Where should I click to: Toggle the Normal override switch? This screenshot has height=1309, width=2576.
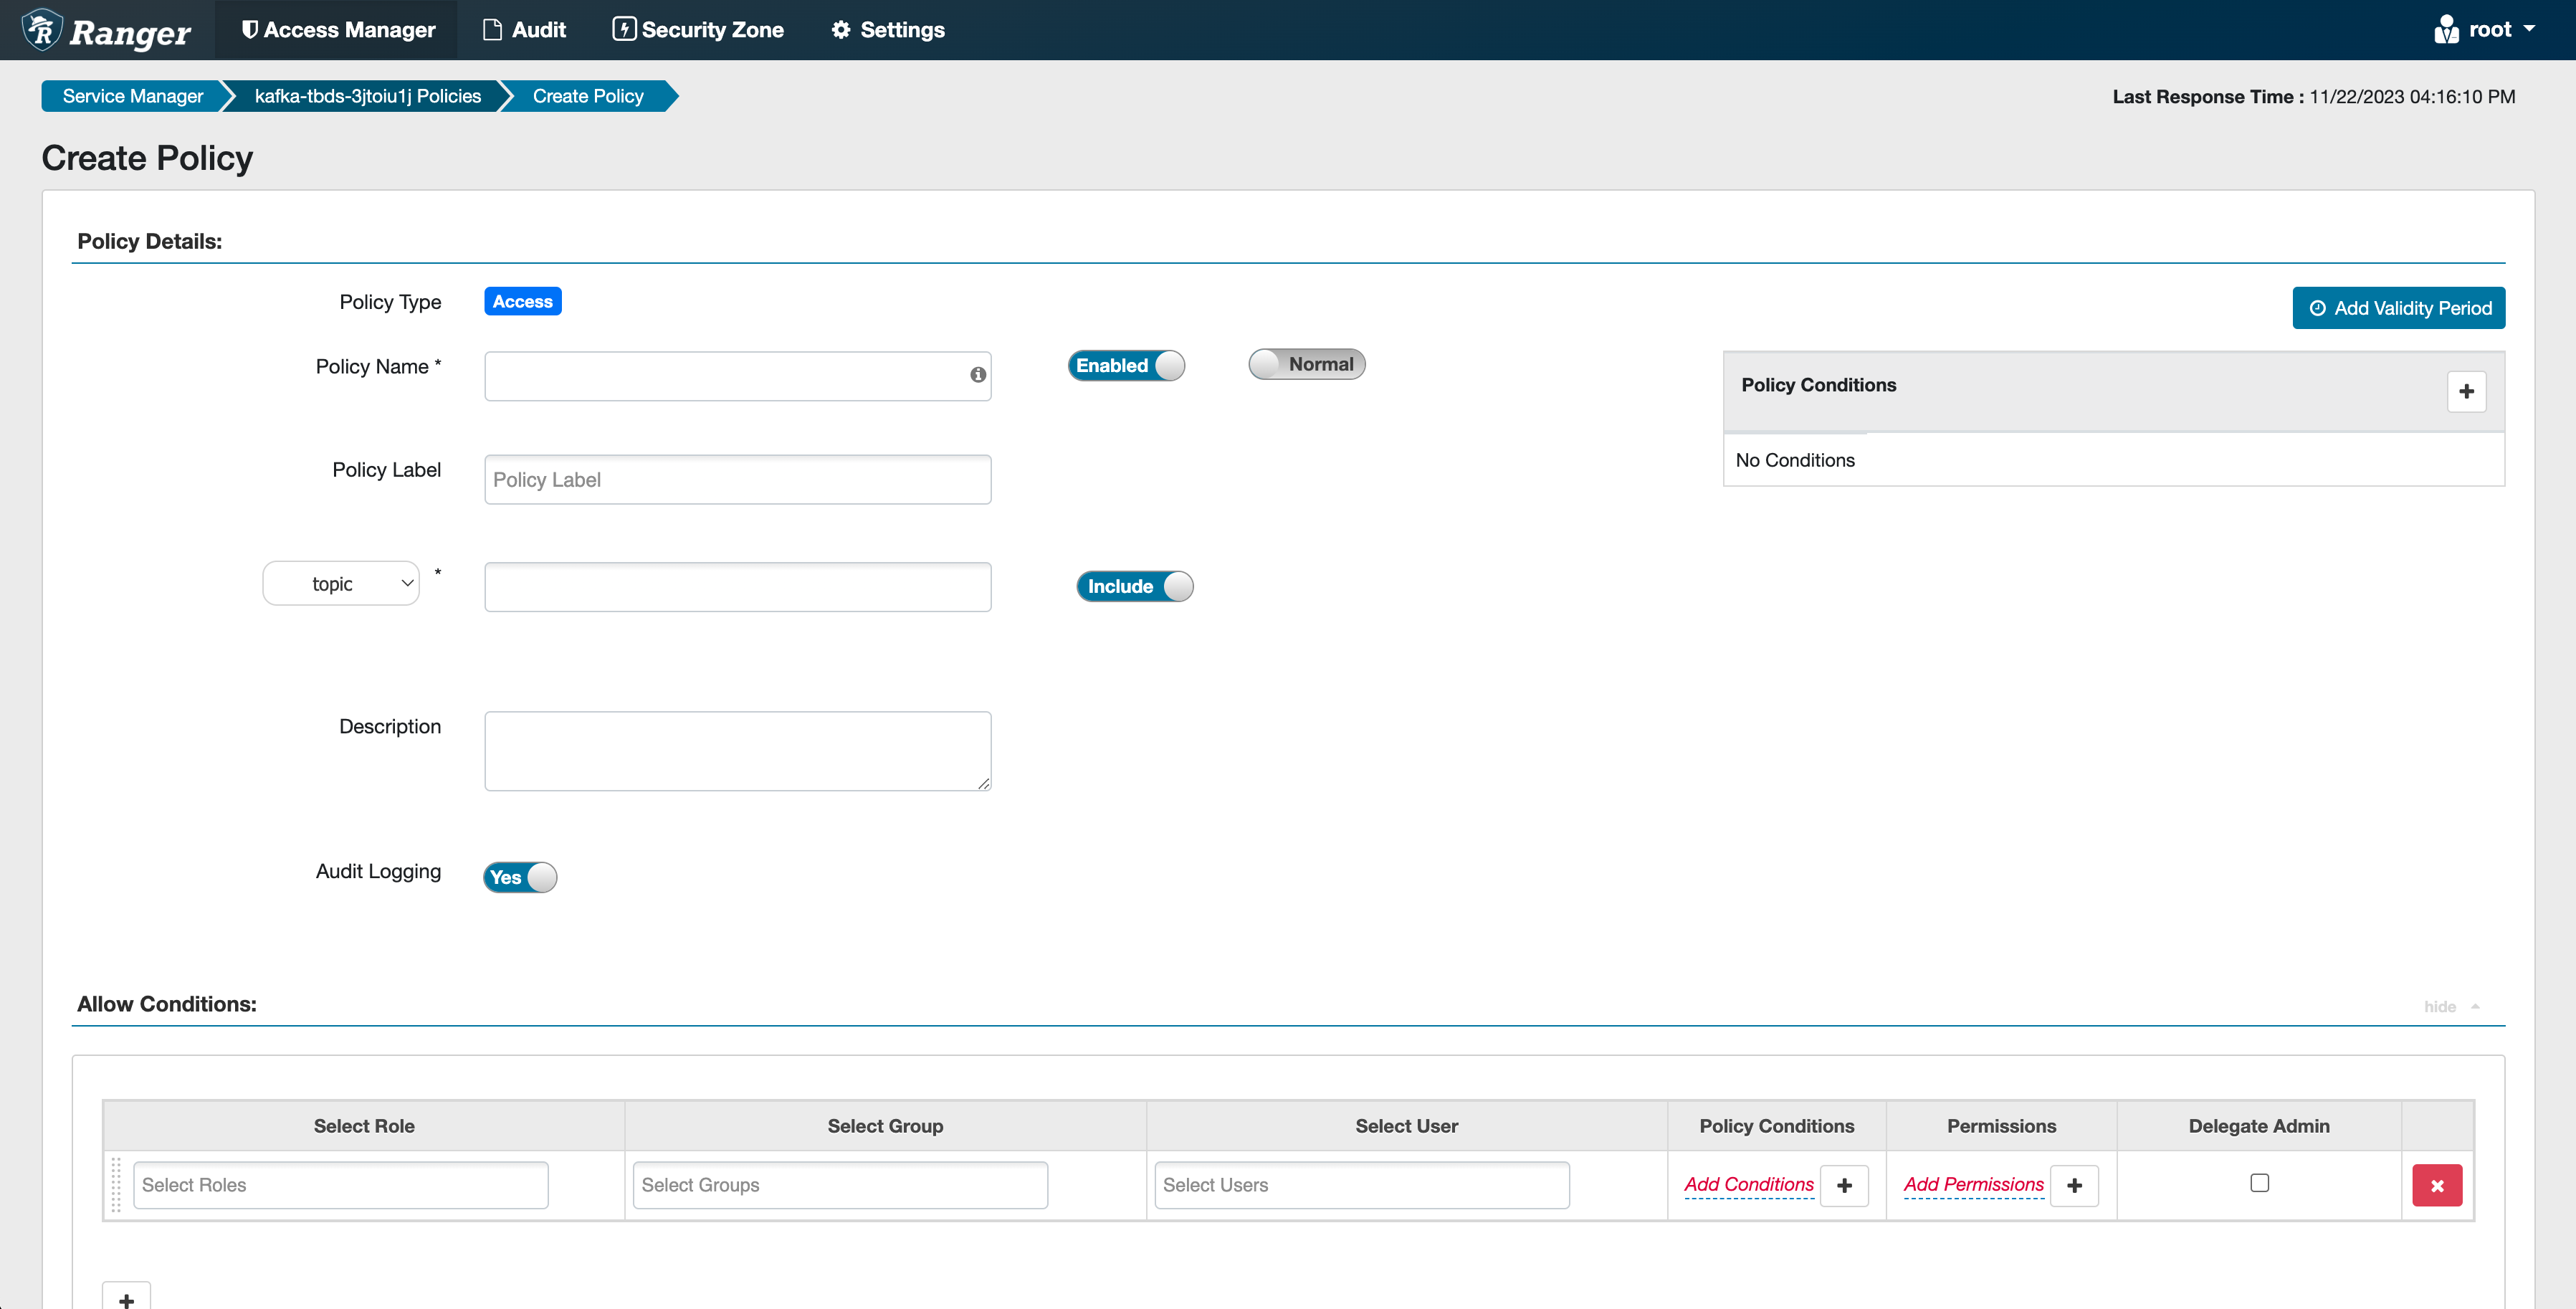(x=1306, y=365)
